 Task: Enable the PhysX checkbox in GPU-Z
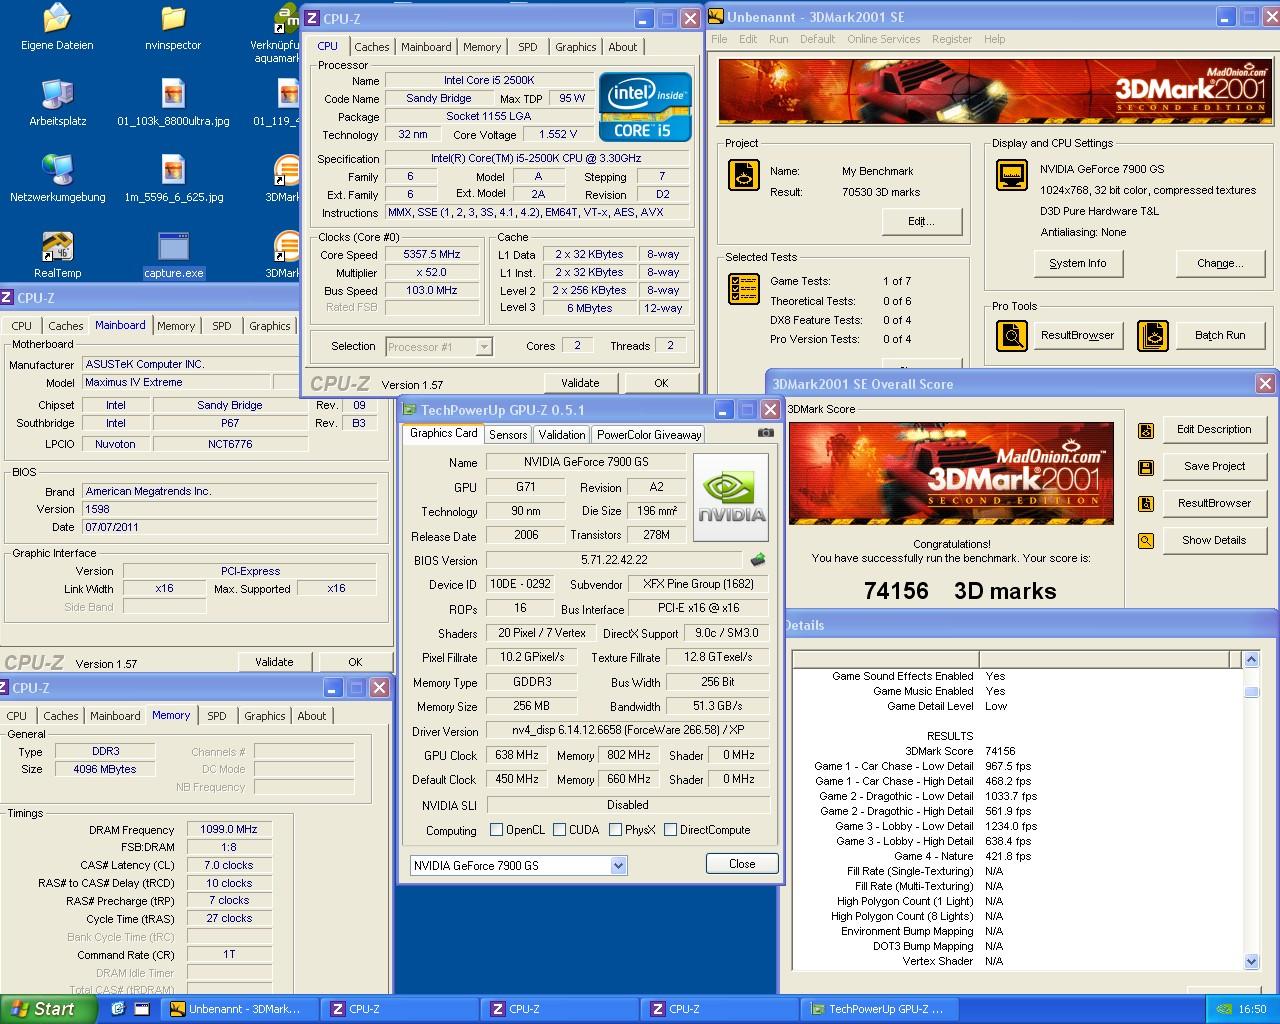tap(615, 830)
